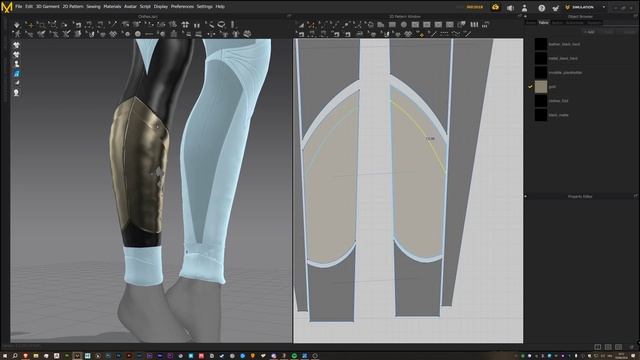Switch to Scene tab in Object Browser
This screenshot has height=360, width=640.
tap(531, 23)
